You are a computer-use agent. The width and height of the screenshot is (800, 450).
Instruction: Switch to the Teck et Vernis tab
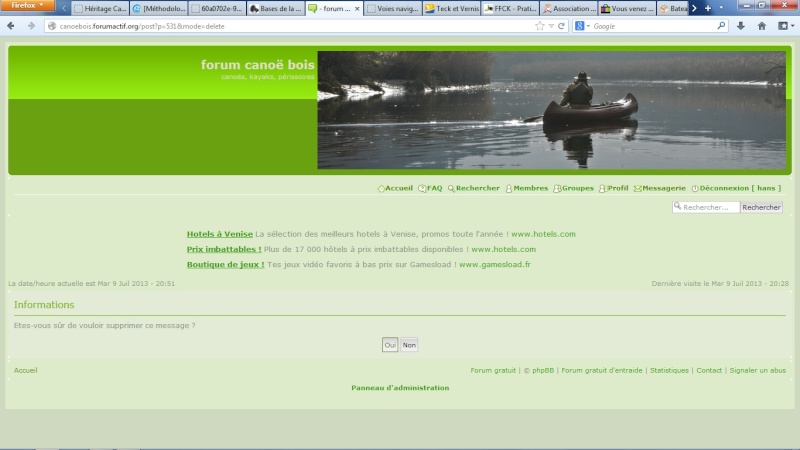(452, 9)
